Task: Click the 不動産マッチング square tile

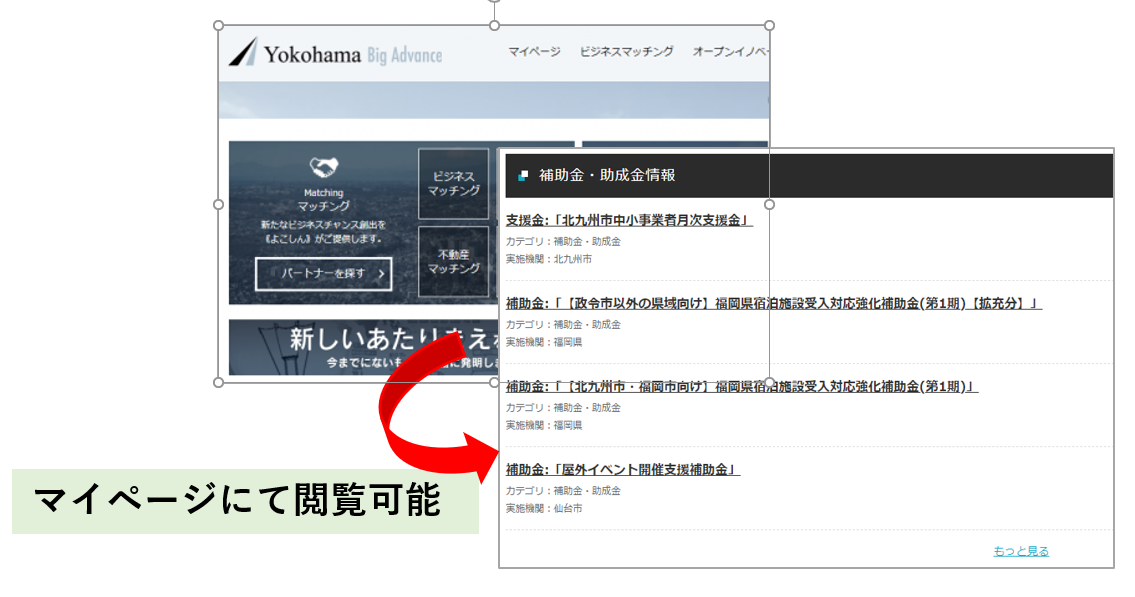Action: (x=453, y=261)
